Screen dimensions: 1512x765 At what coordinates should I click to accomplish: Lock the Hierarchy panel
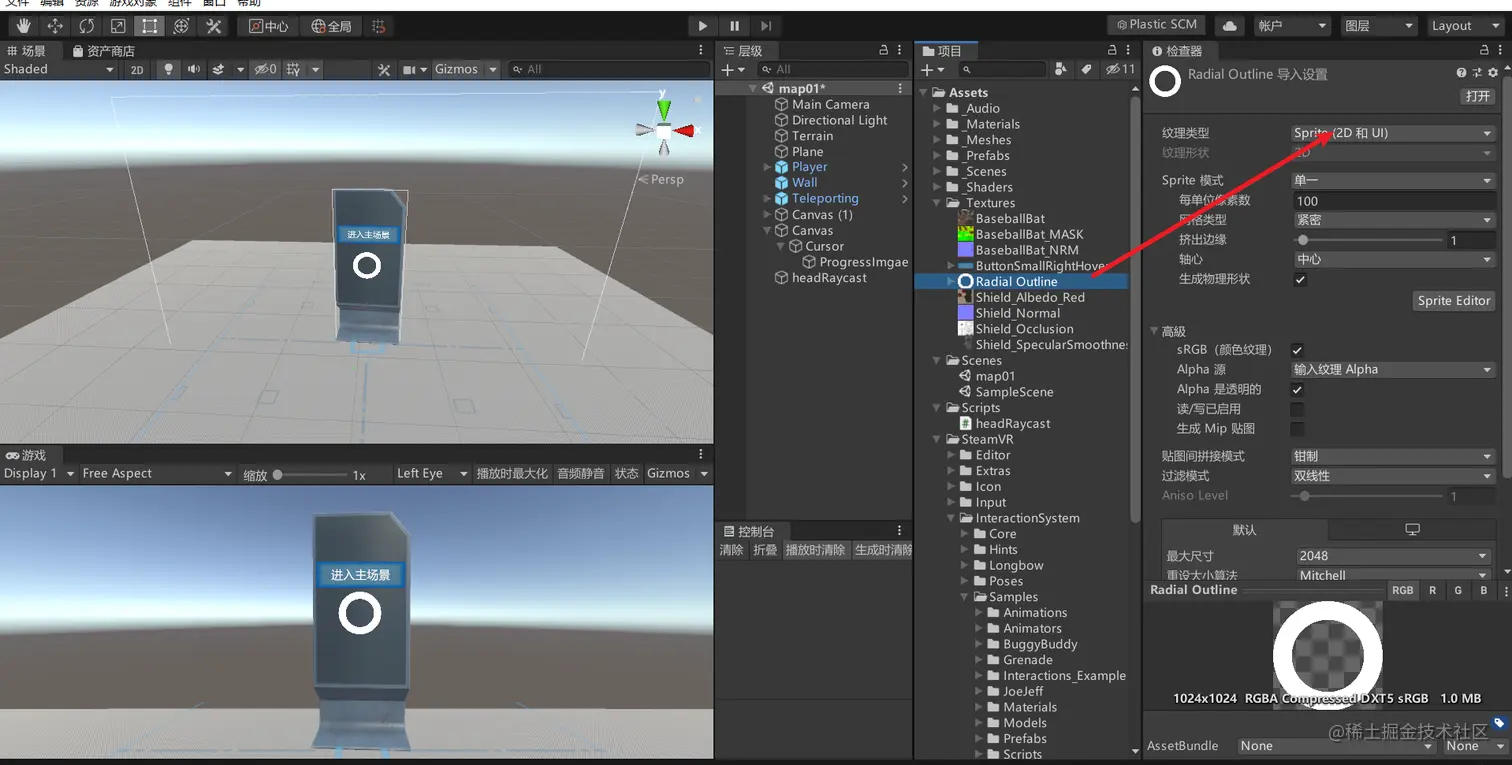tap(883, 50)
